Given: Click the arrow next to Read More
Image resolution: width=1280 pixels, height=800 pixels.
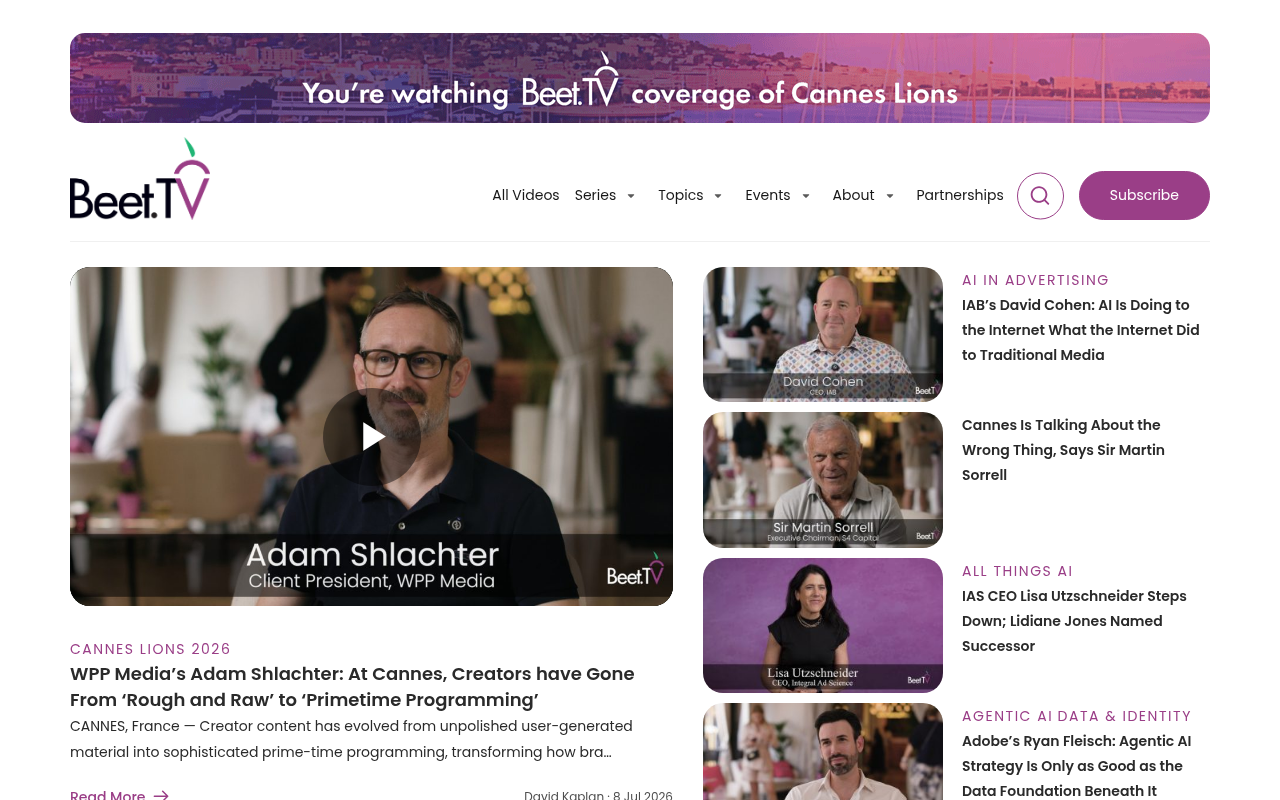Looking at the screenshot, I should (x=161, y=795).
